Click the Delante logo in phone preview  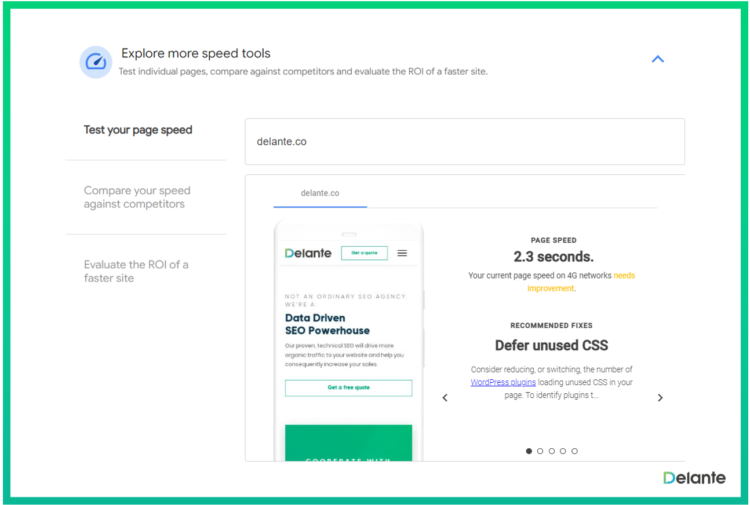point(308,253)
